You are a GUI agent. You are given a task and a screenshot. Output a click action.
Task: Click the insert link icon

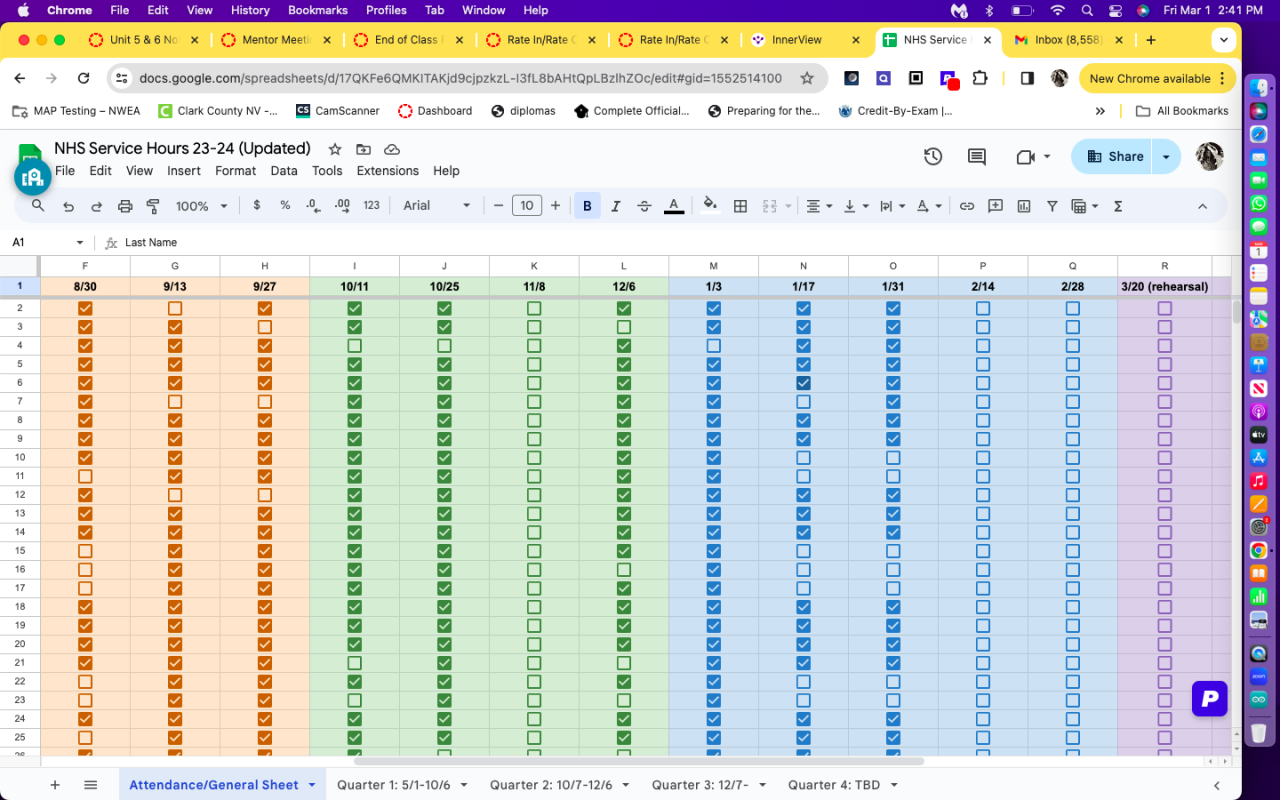pos(967,206)
